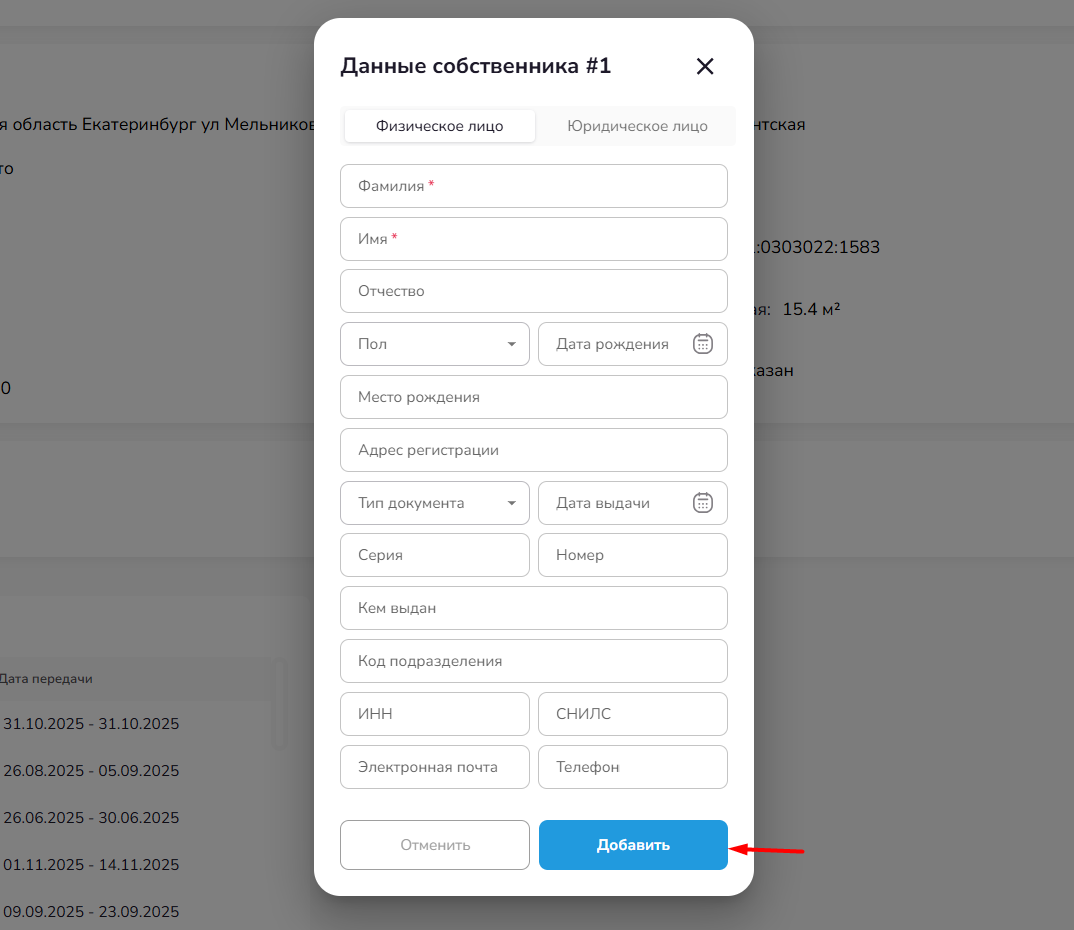Focus the Адрес регистрации field

534,450
